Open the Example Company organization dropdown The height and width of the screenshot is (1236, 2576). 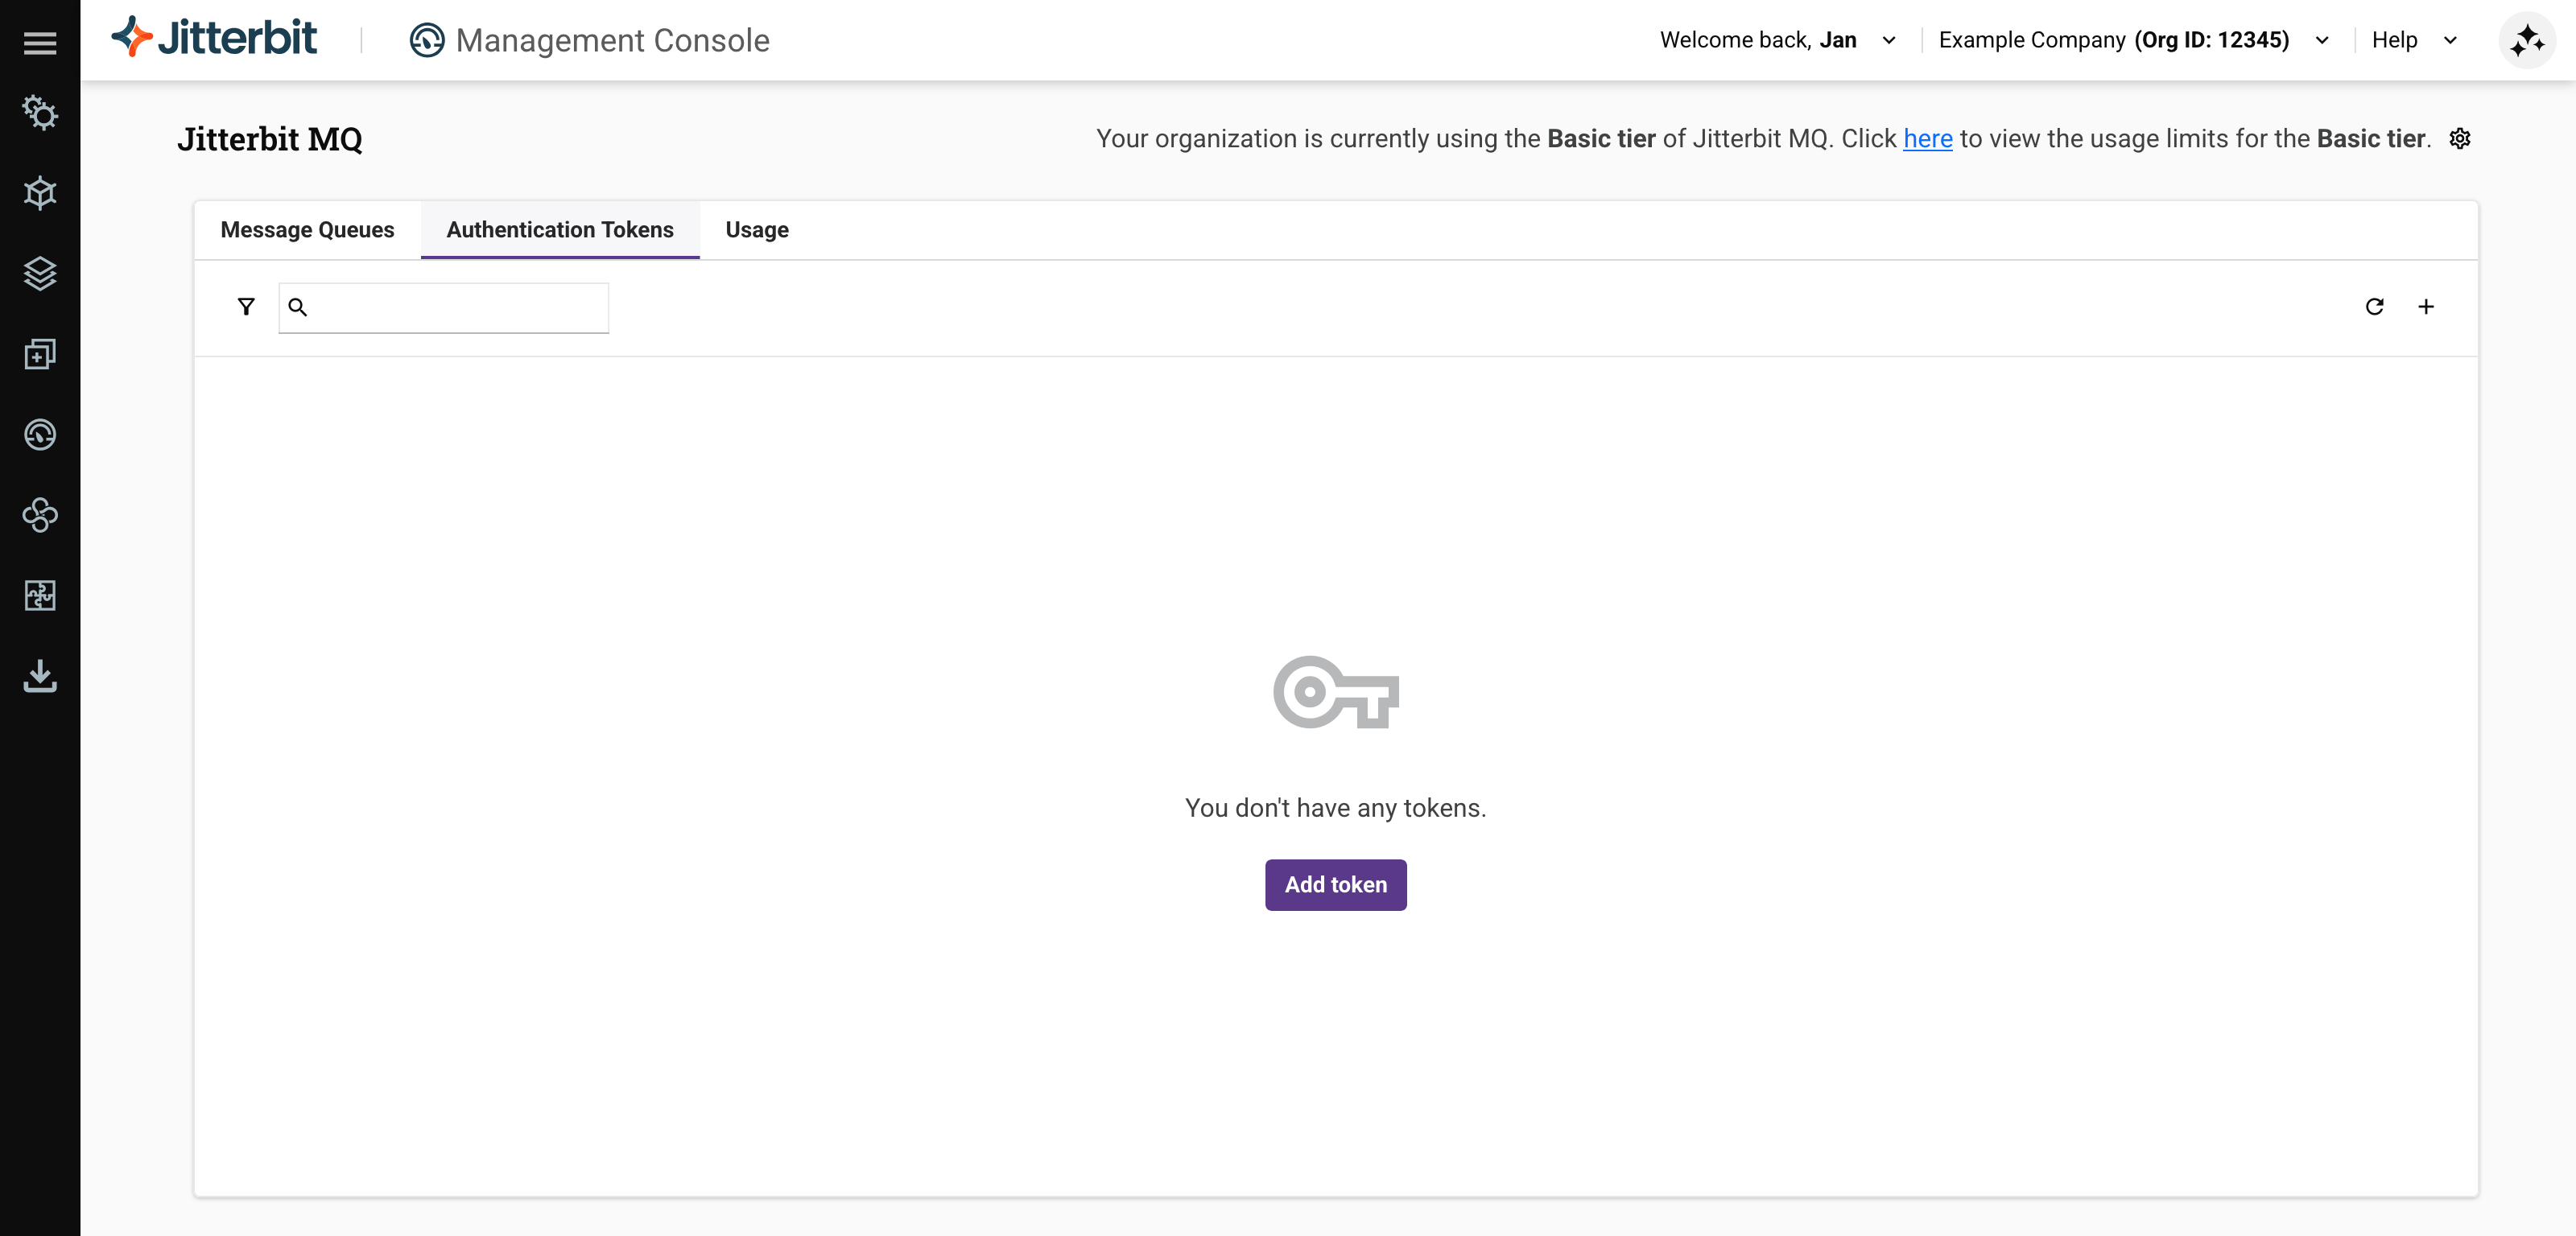2322,40
